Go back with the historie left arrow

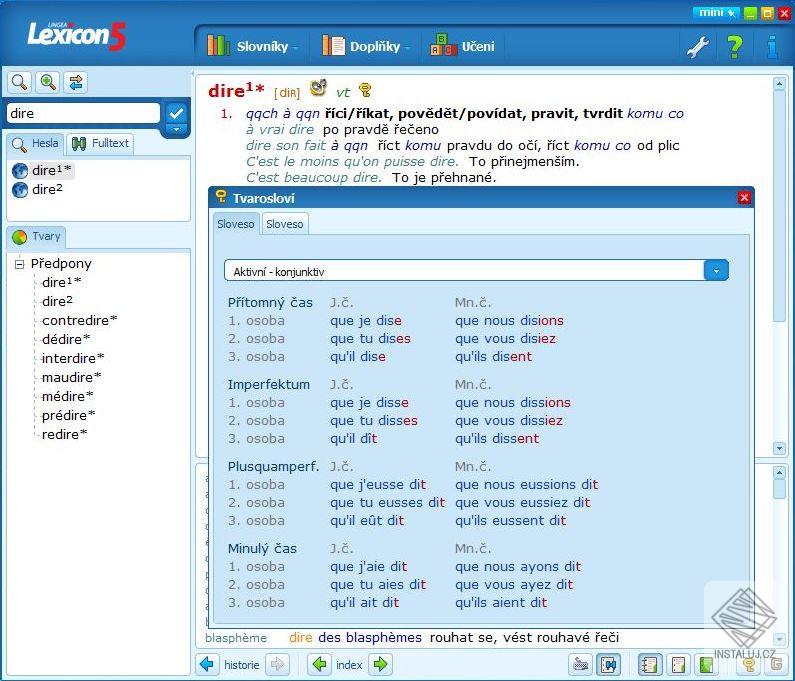(207, 664)
